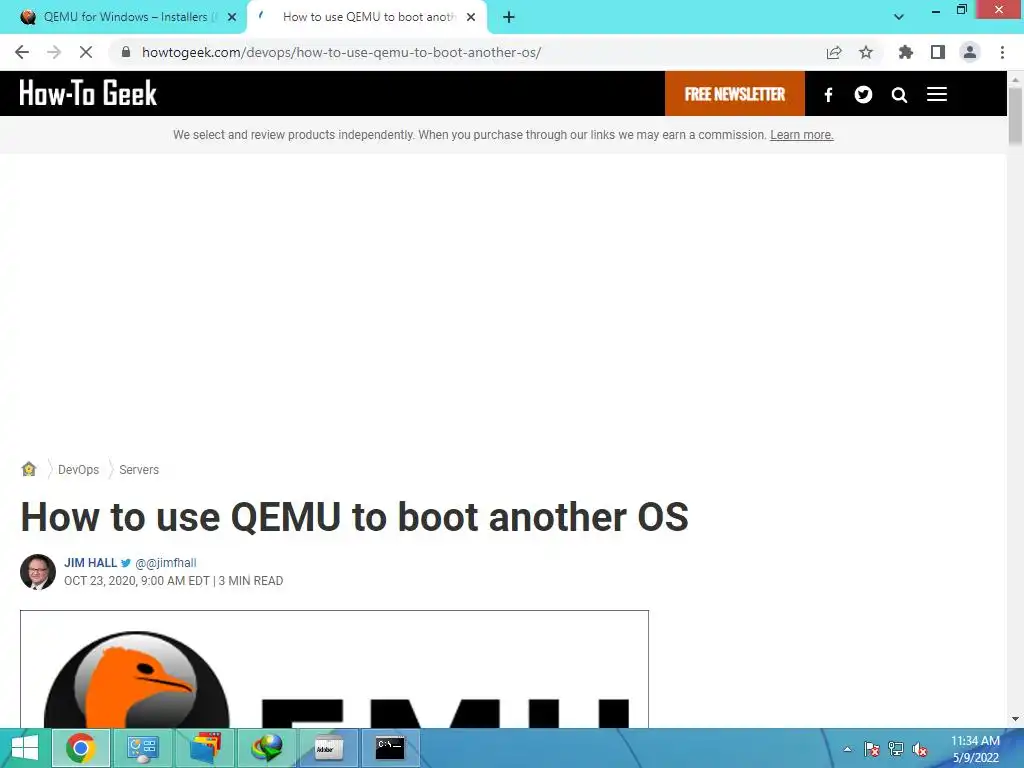Close the How to use QEMU tab
This screenshot has width=1024, height=768.
coord(471,18)
